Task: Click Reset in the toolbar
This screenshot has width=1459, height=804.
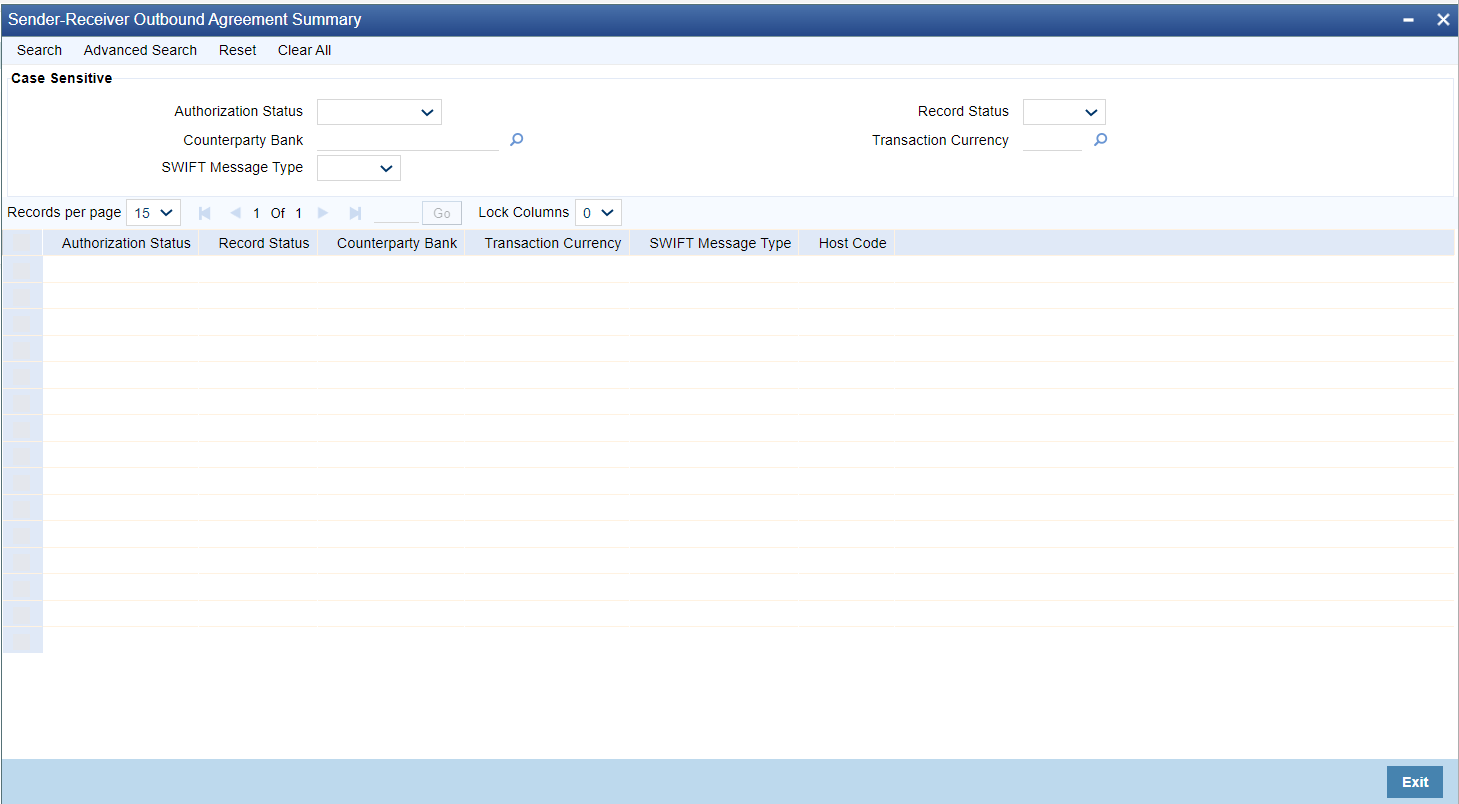Action: point(237,50)
